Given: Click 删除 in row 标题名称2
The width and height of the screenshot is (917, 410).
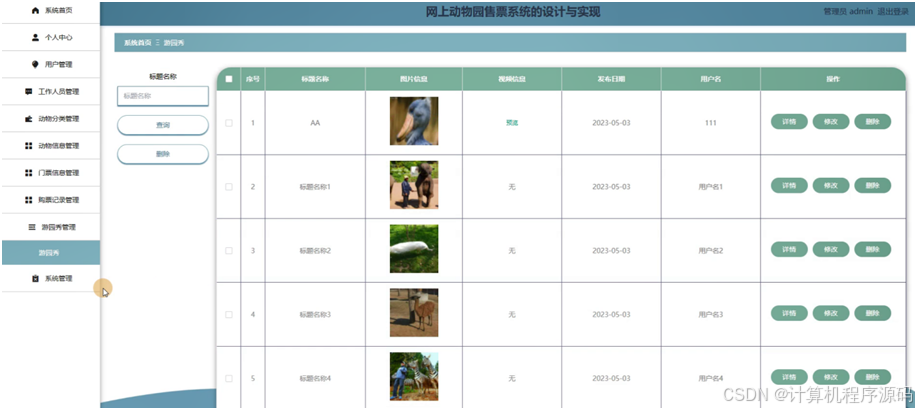Looking at the screenshot, I should tap(873, 249).
